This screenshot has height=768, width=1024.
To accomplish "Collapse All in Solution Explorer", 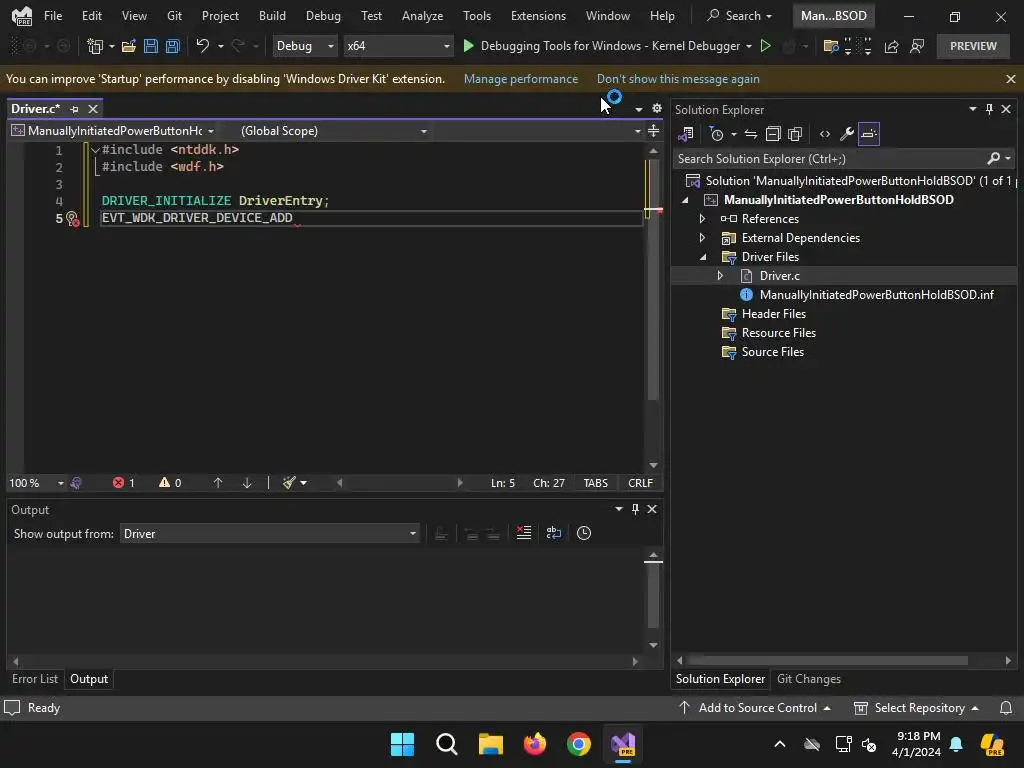I will tap(773, 134).
